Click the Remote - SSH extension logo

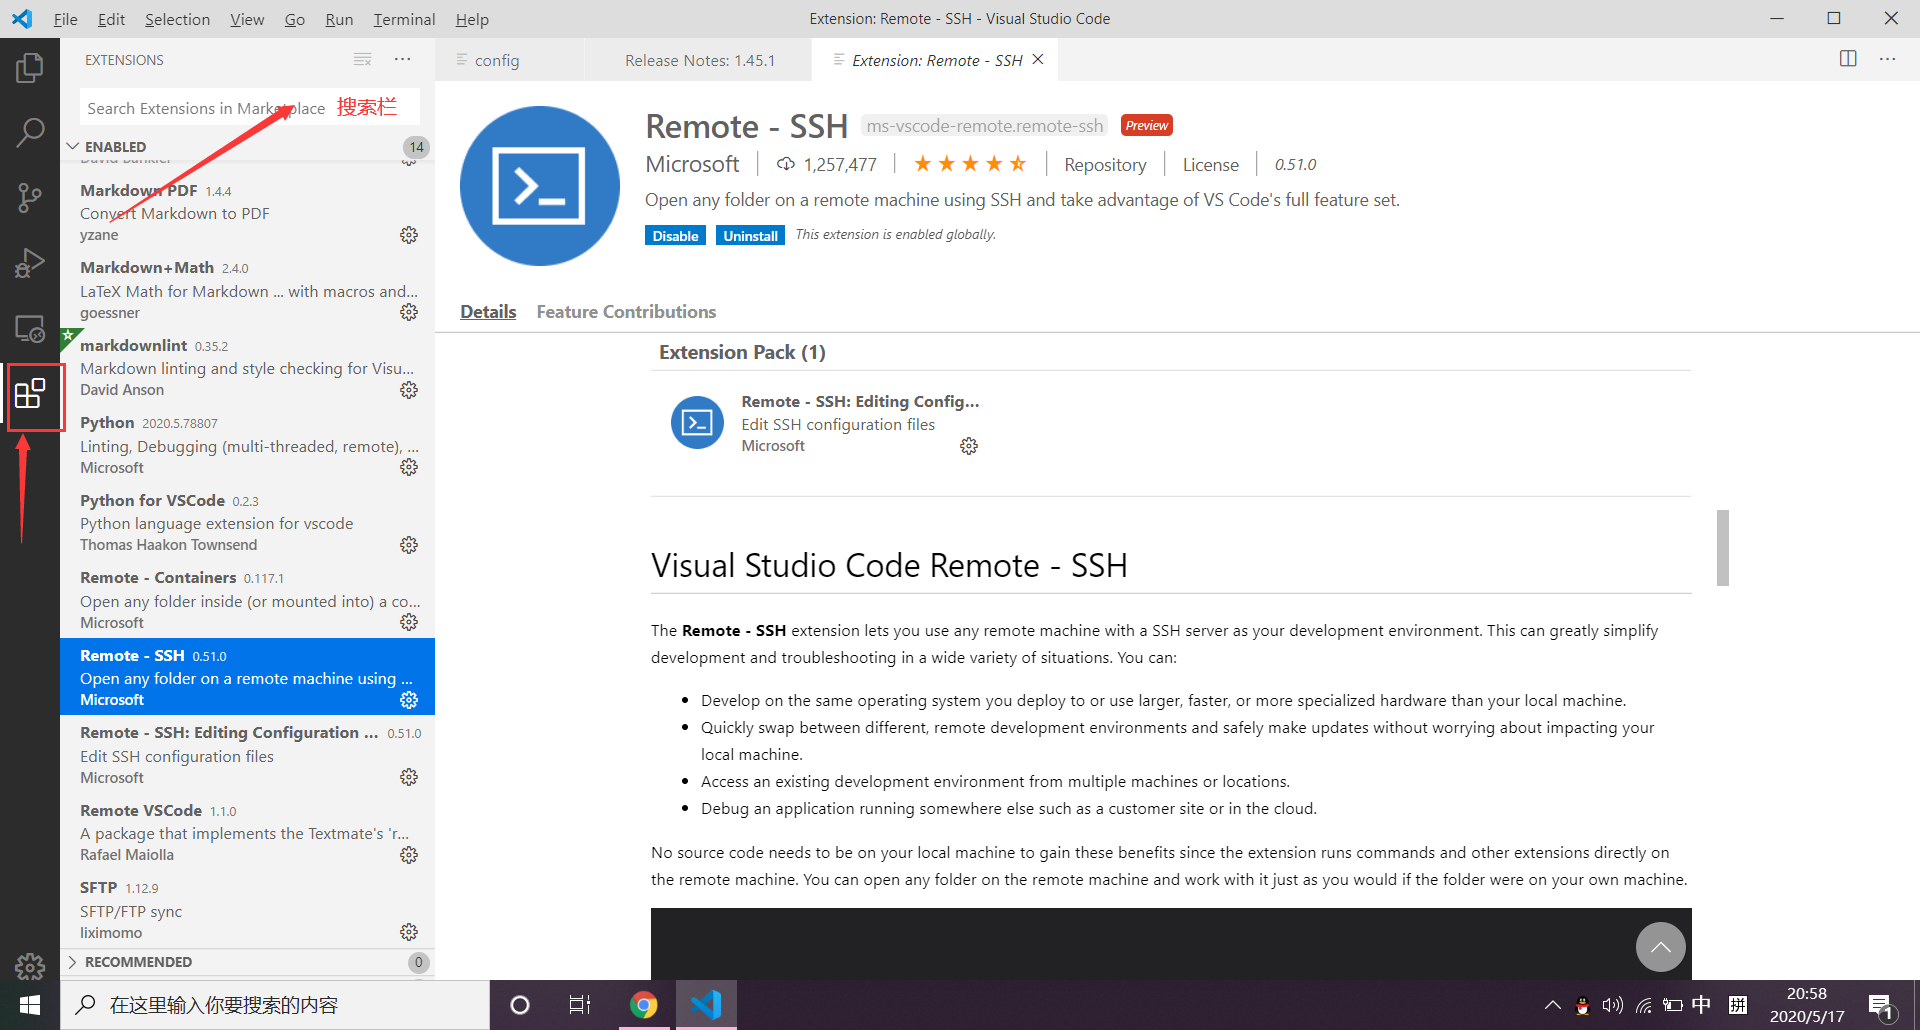(x=540, y=186)
